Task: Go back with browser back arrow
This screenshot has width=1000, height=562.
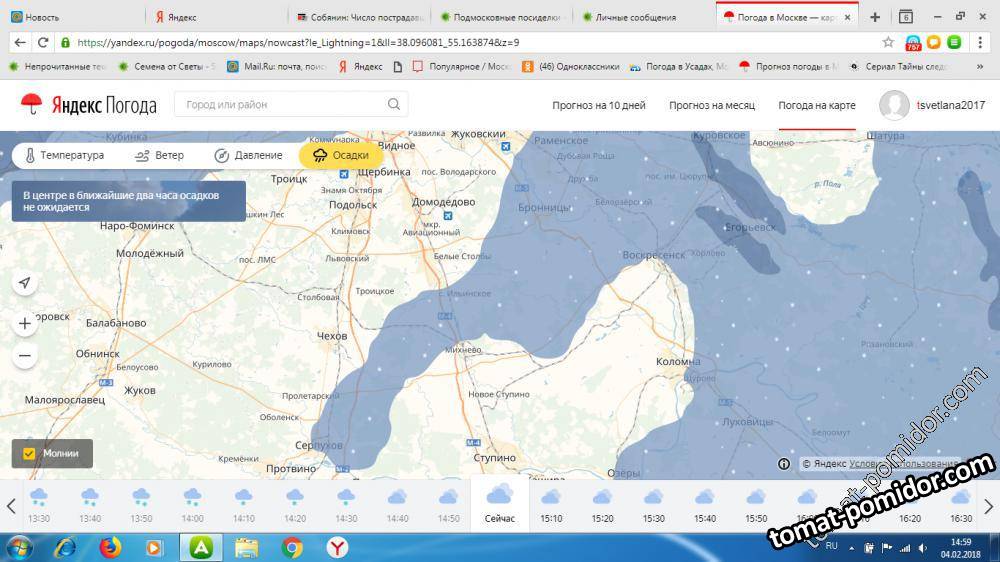Action: coord(20,43)
